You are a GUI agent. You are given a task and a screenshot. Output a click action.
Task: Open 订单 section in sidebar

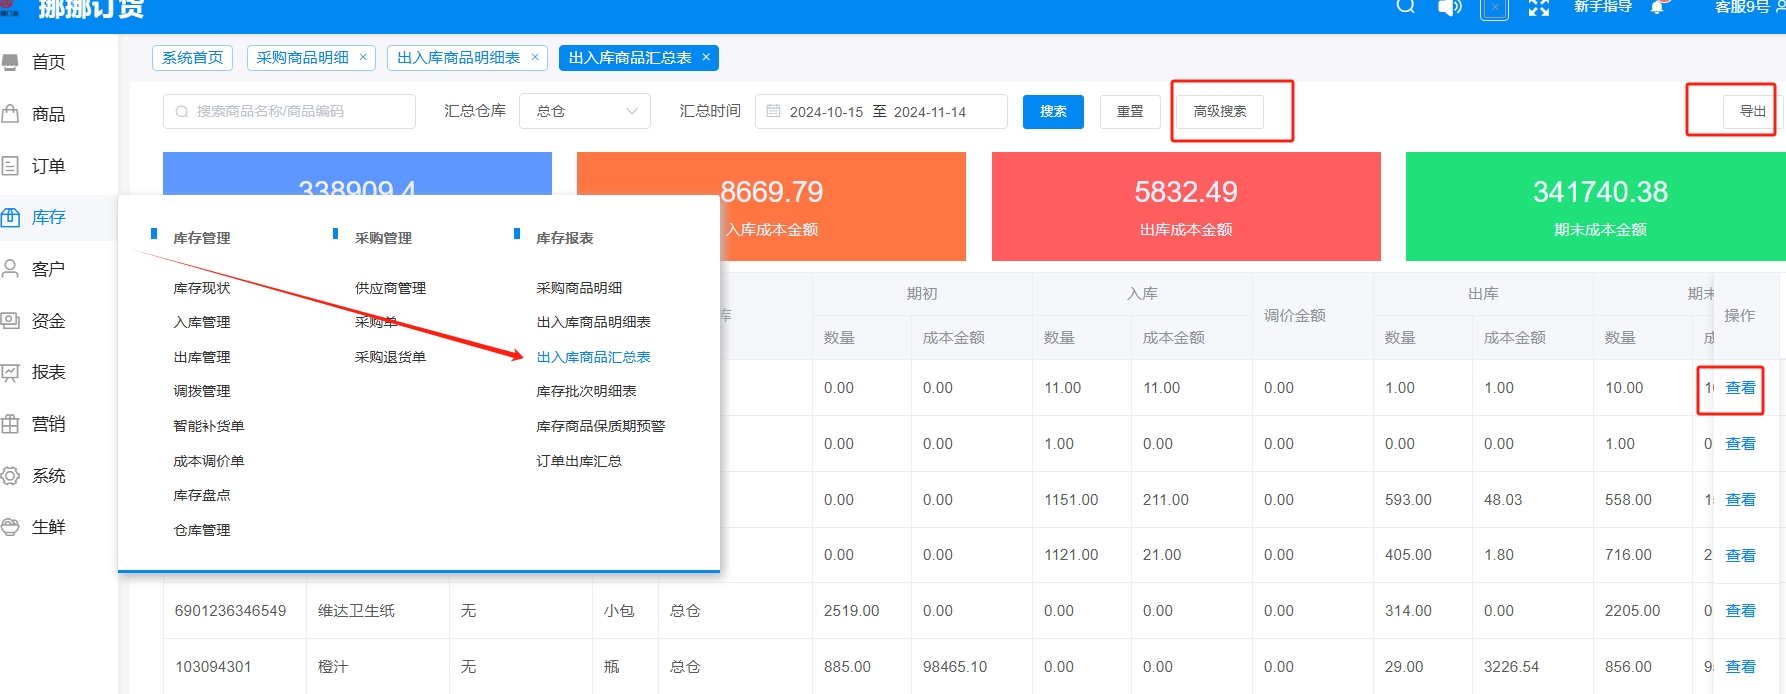coord(47,166)
